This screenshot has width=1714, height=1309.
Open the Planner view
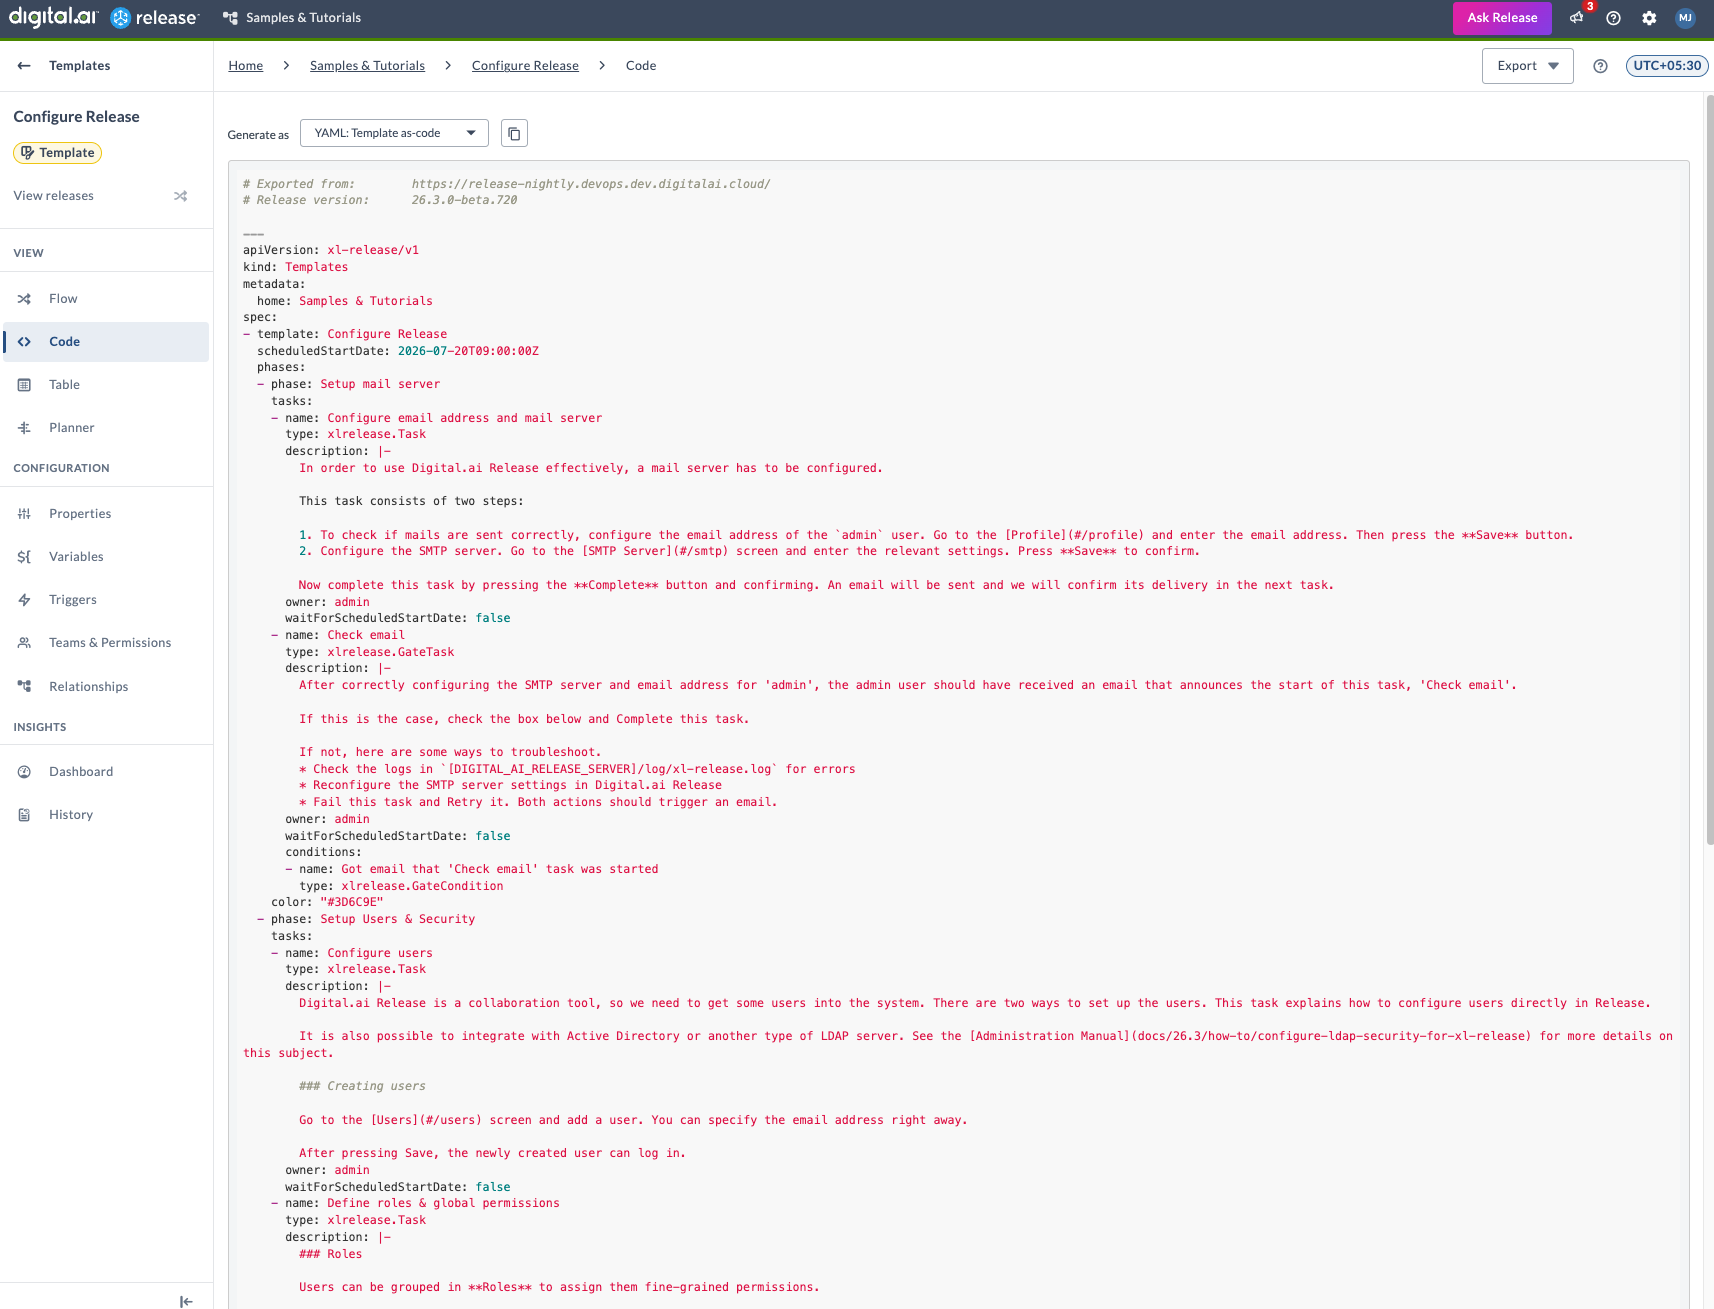click(x=106, y=428)
